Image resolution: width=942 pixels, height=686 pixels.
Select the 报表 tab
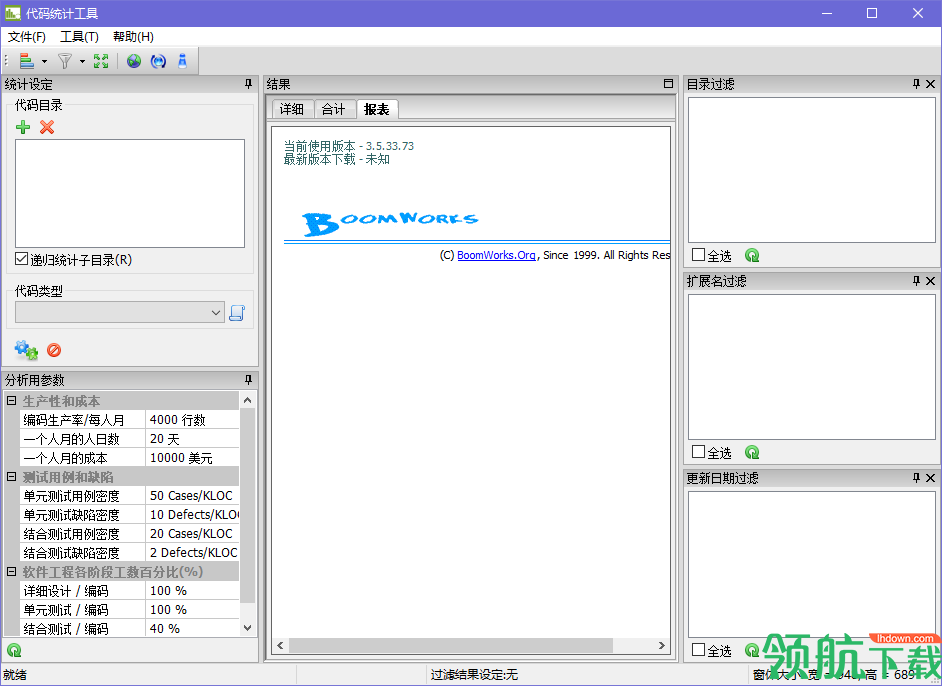377,109
